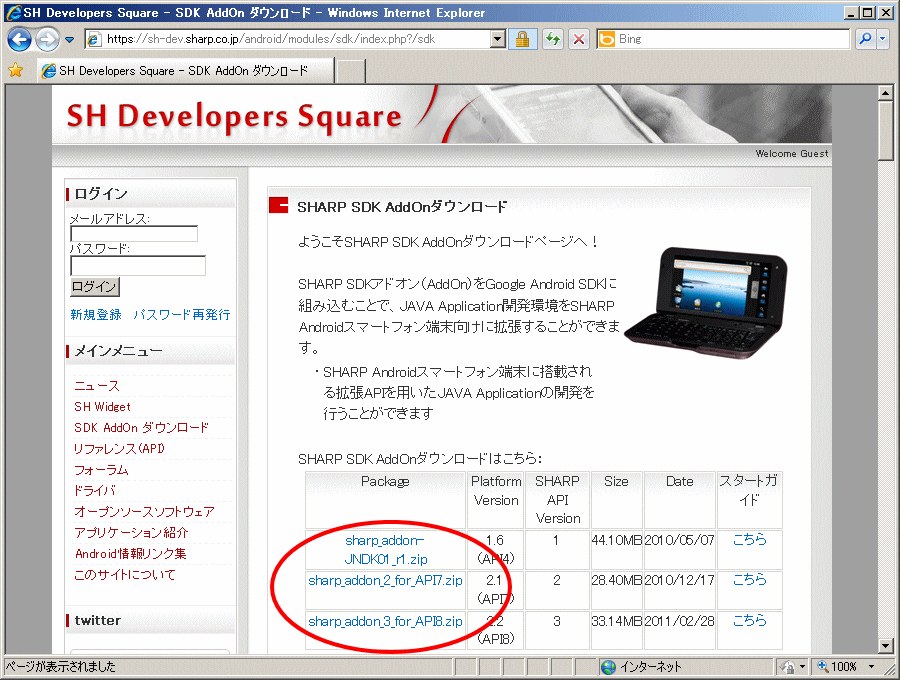Download sharp_addon_3_for_API8.zip package
Screen dimensions: 900x680
click(x=385, y=621)
